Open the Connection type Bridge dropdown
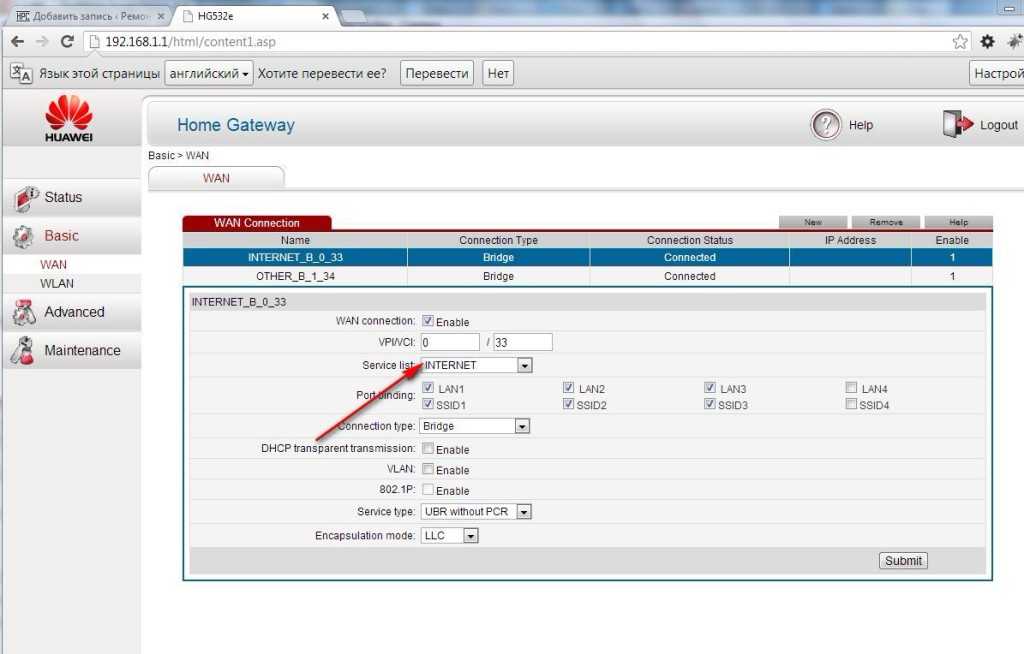 (474, 426)
